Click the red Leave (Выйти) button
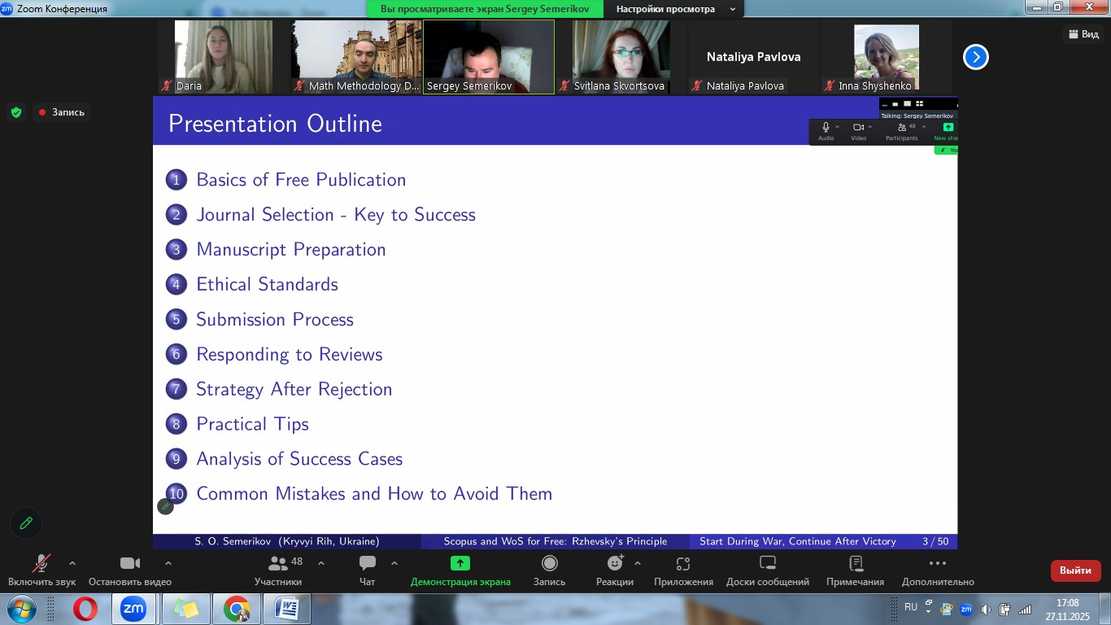The width and height of the screenshot is (1111, 625). [1075, 570]
